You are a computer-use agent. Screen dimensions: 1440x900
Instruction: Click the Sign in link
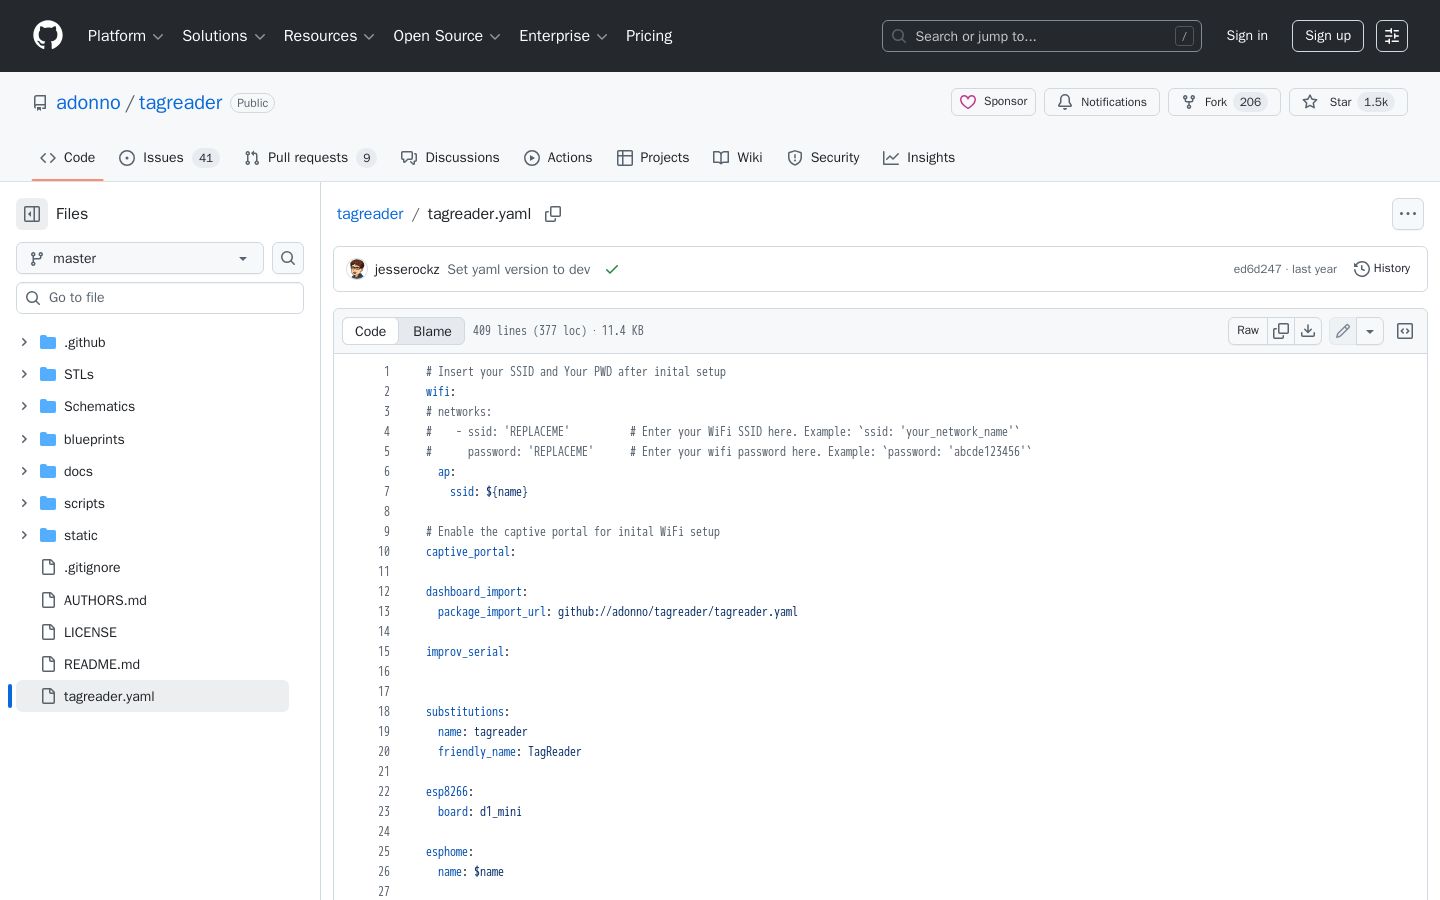pyautogui.click(x=1247, y=36)
